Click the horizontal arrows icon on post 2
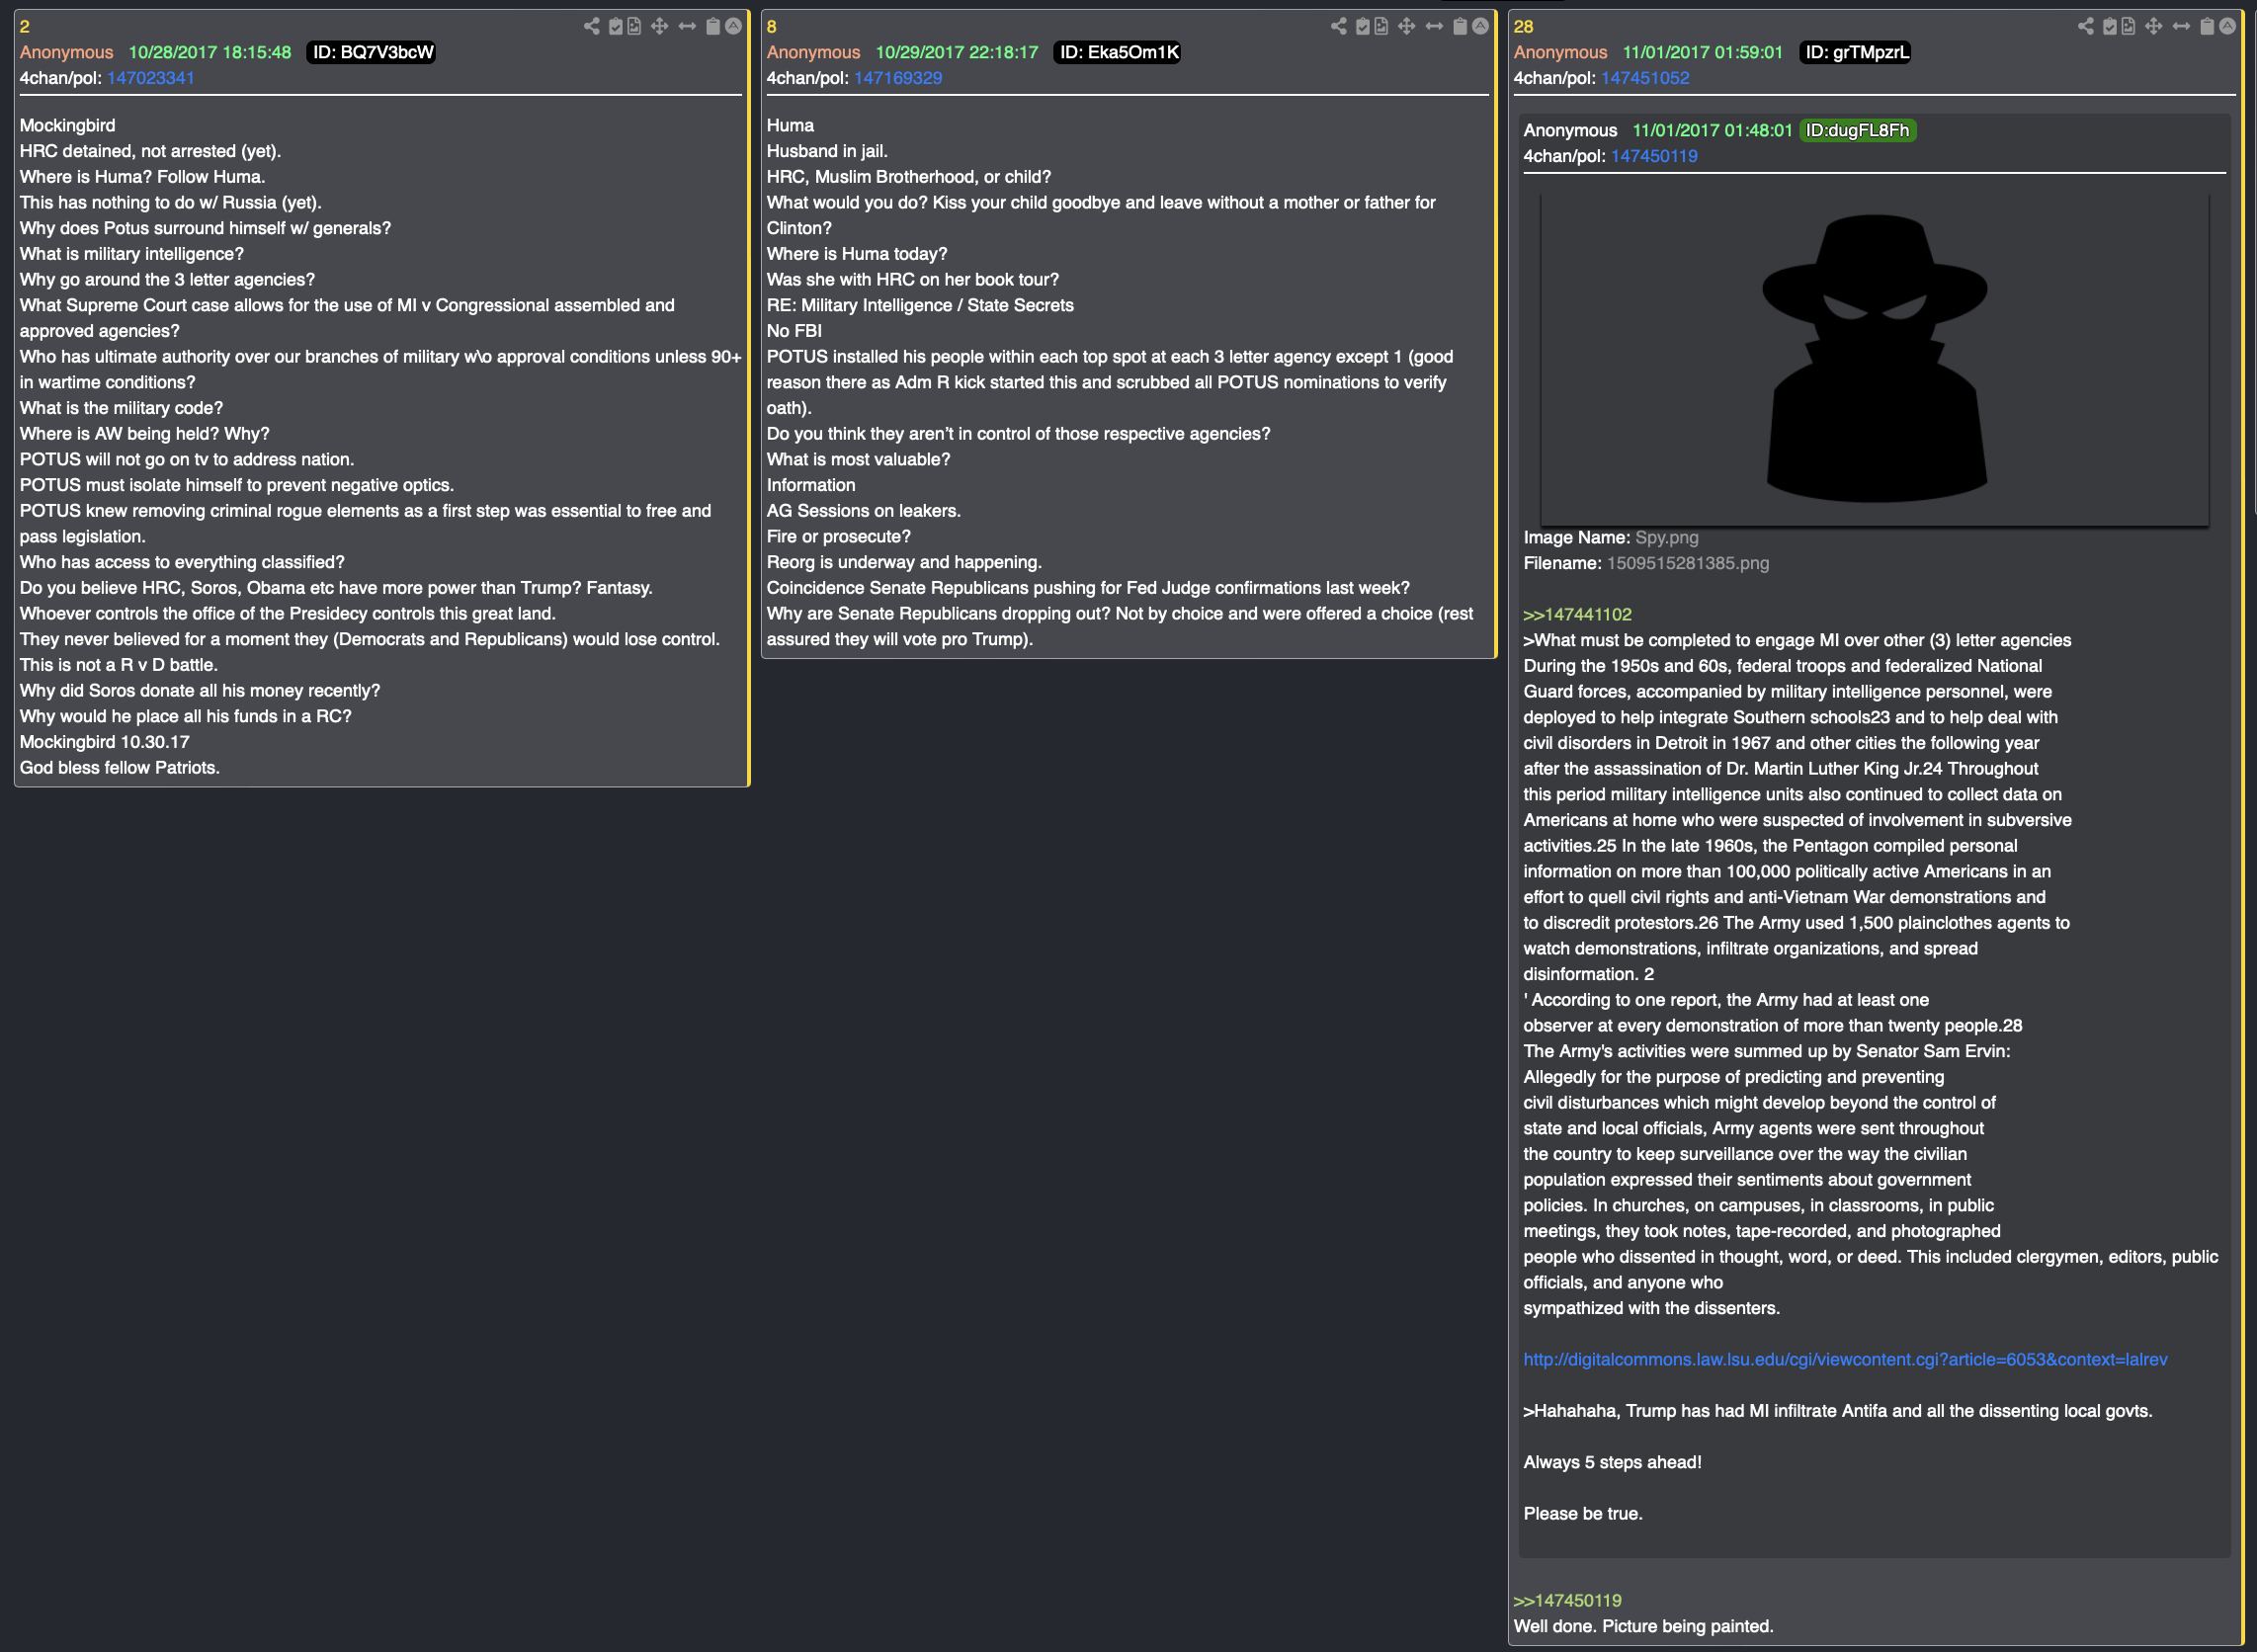The image size is (2257, 1652). 687,26
